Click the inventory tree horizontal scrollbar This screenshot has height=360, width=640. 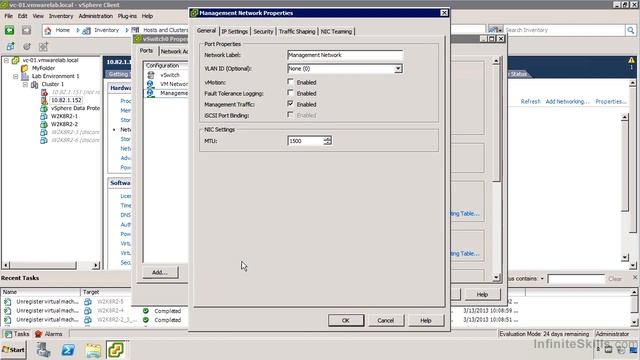51,265
